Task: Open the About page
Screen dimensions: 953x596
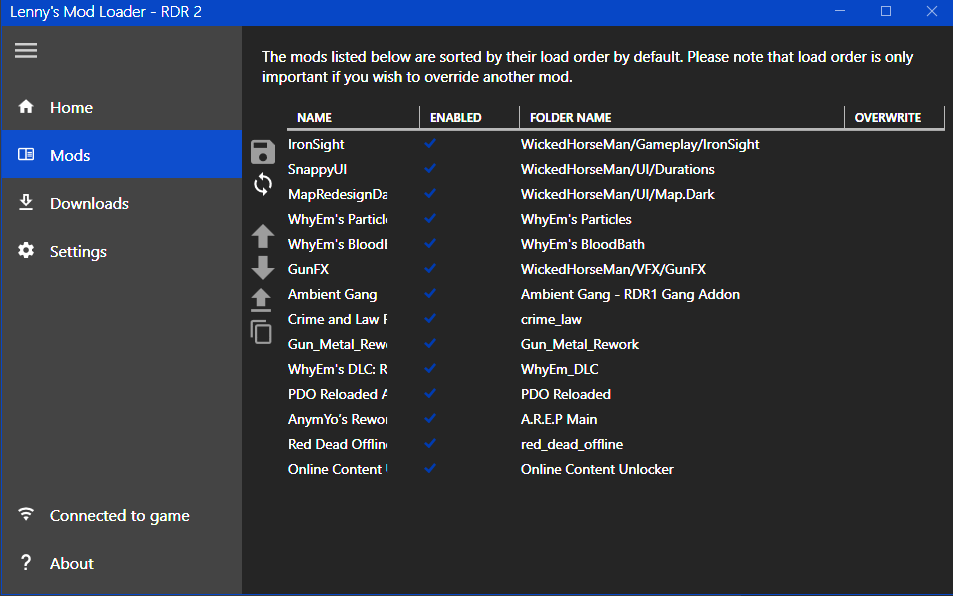Action: coord(122,563)
